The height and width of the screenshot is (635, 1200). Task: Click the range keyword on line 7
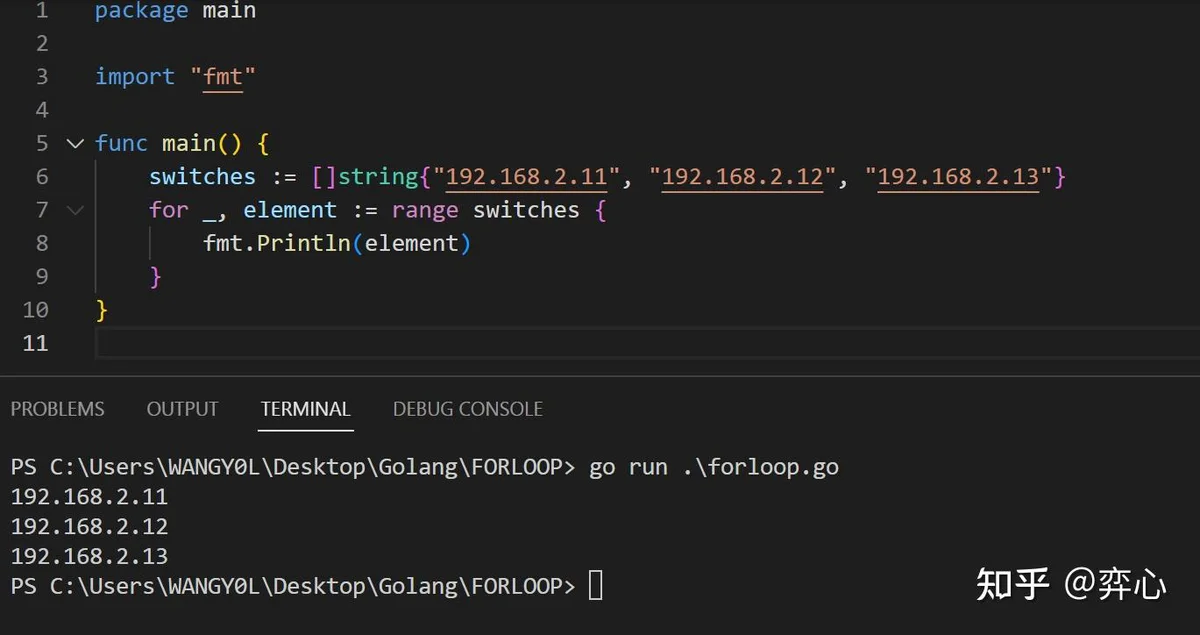pos(425,211)
